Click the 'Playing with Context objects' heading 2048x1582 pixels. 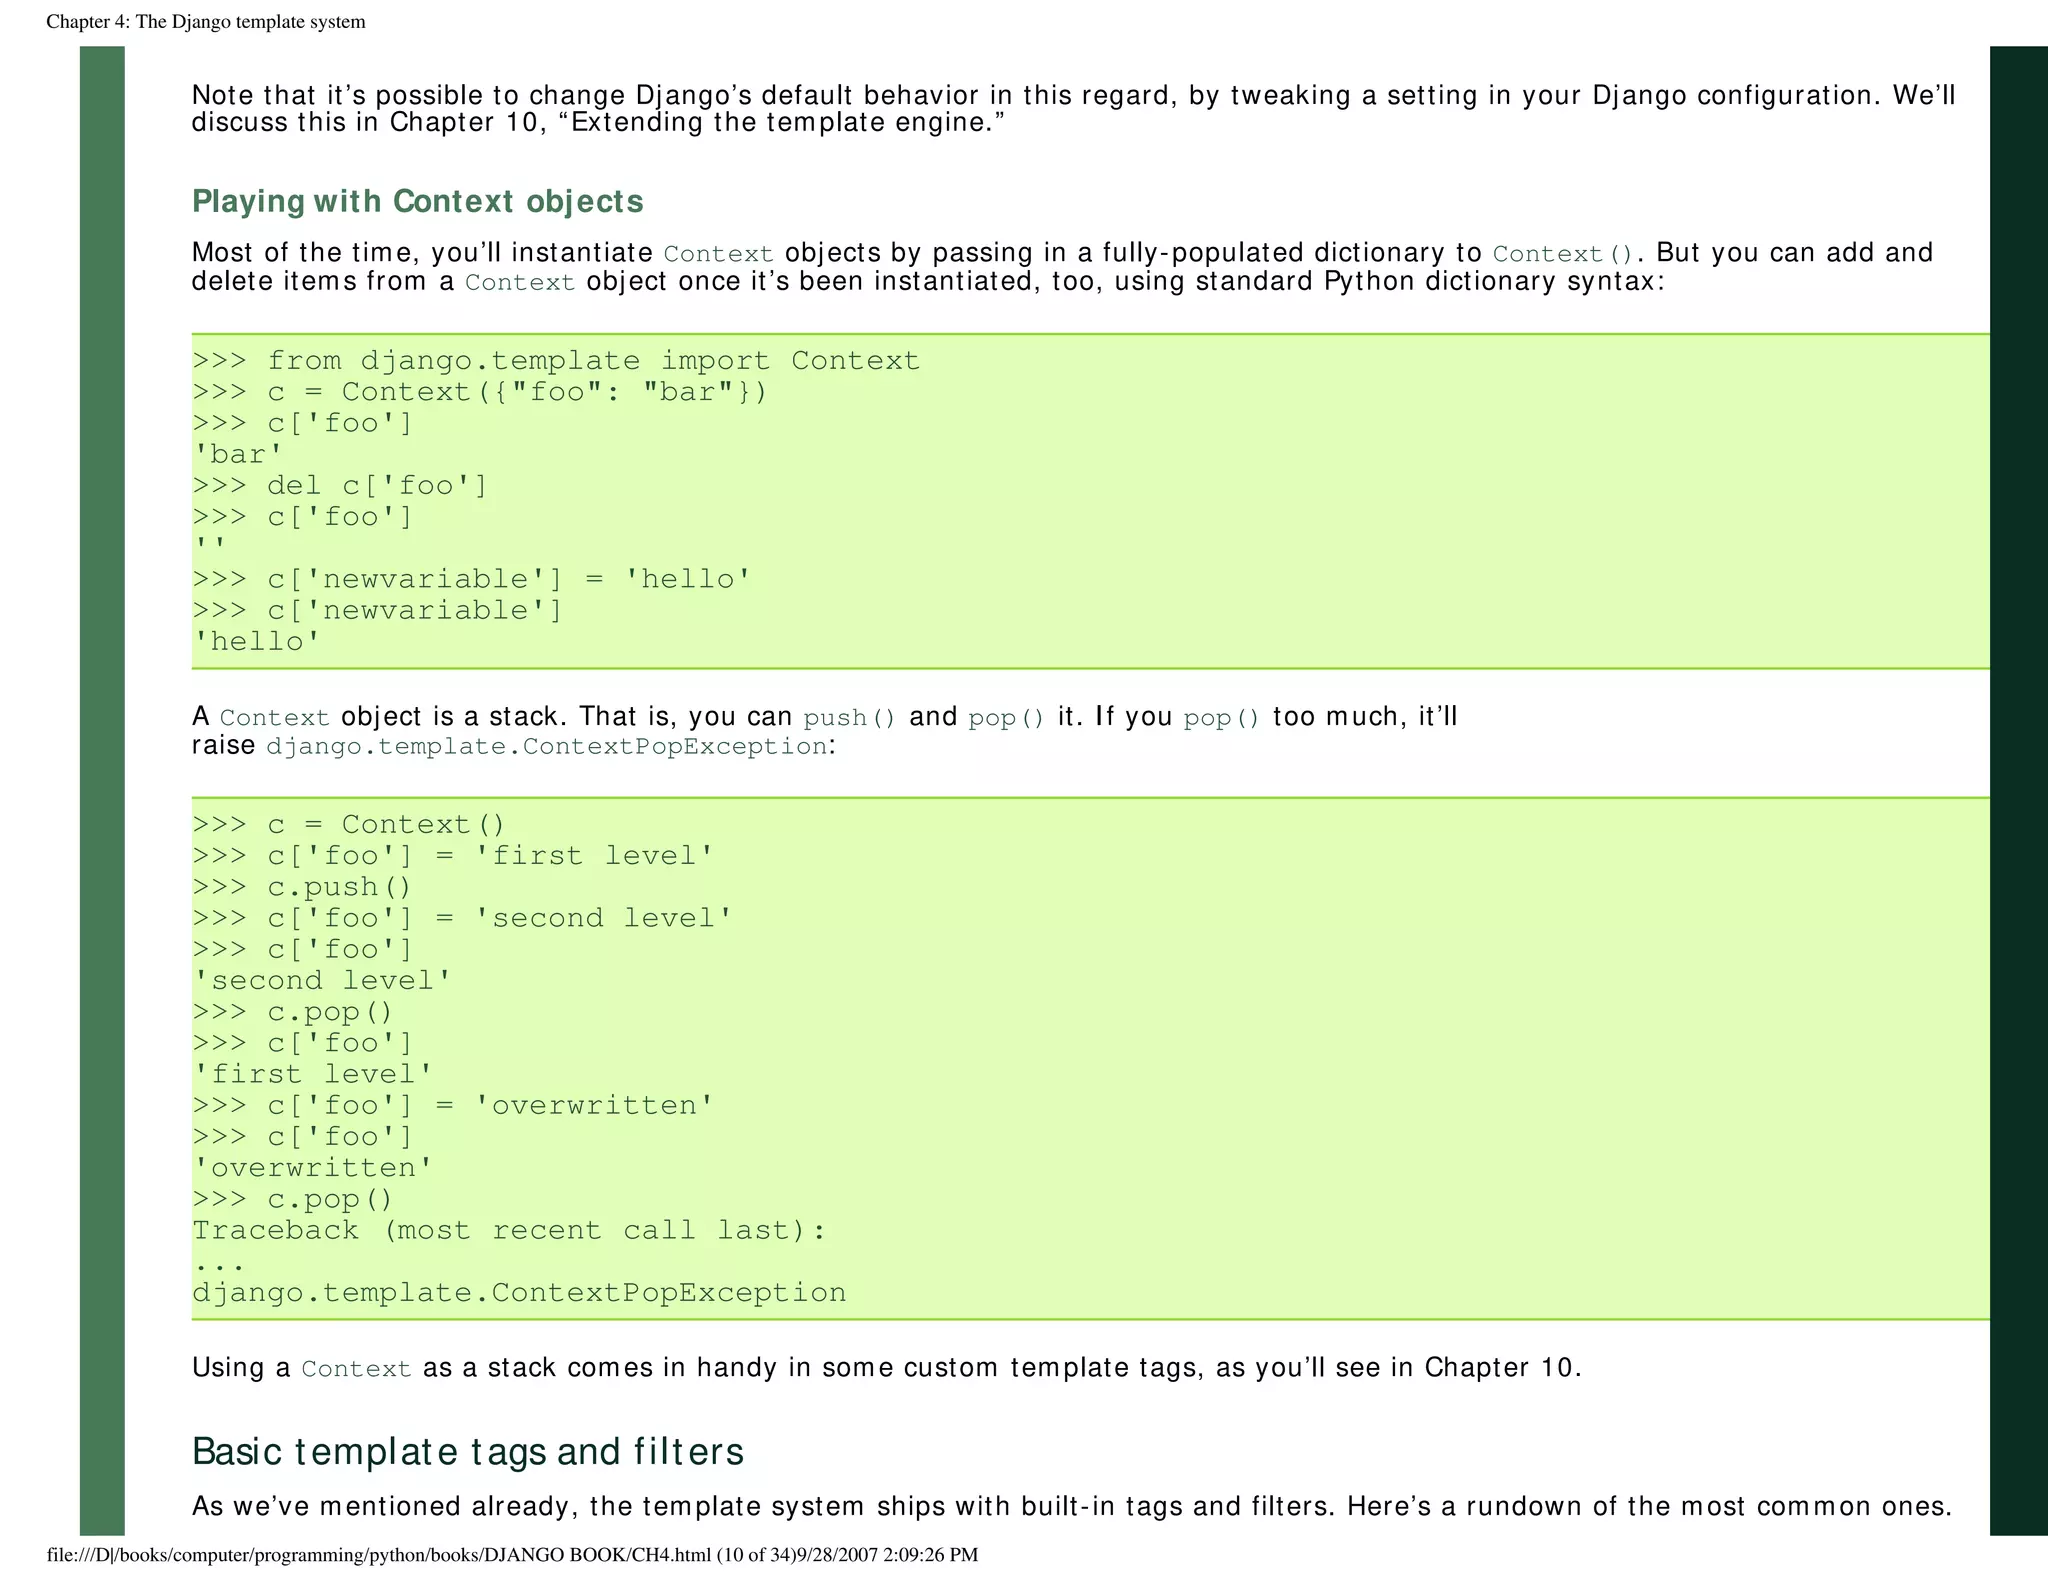pyautogui.click(x=417, y=202)
